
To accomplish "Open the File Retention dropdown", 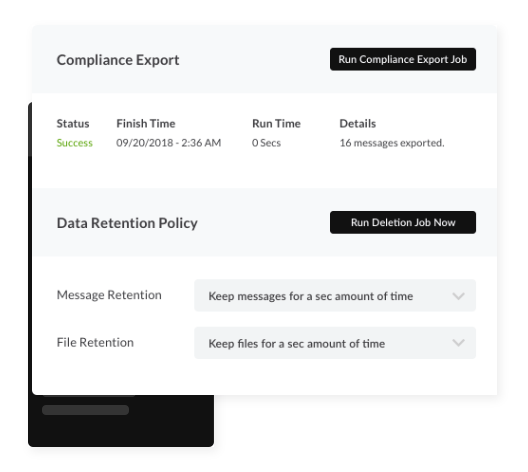I will click(335, 343).
